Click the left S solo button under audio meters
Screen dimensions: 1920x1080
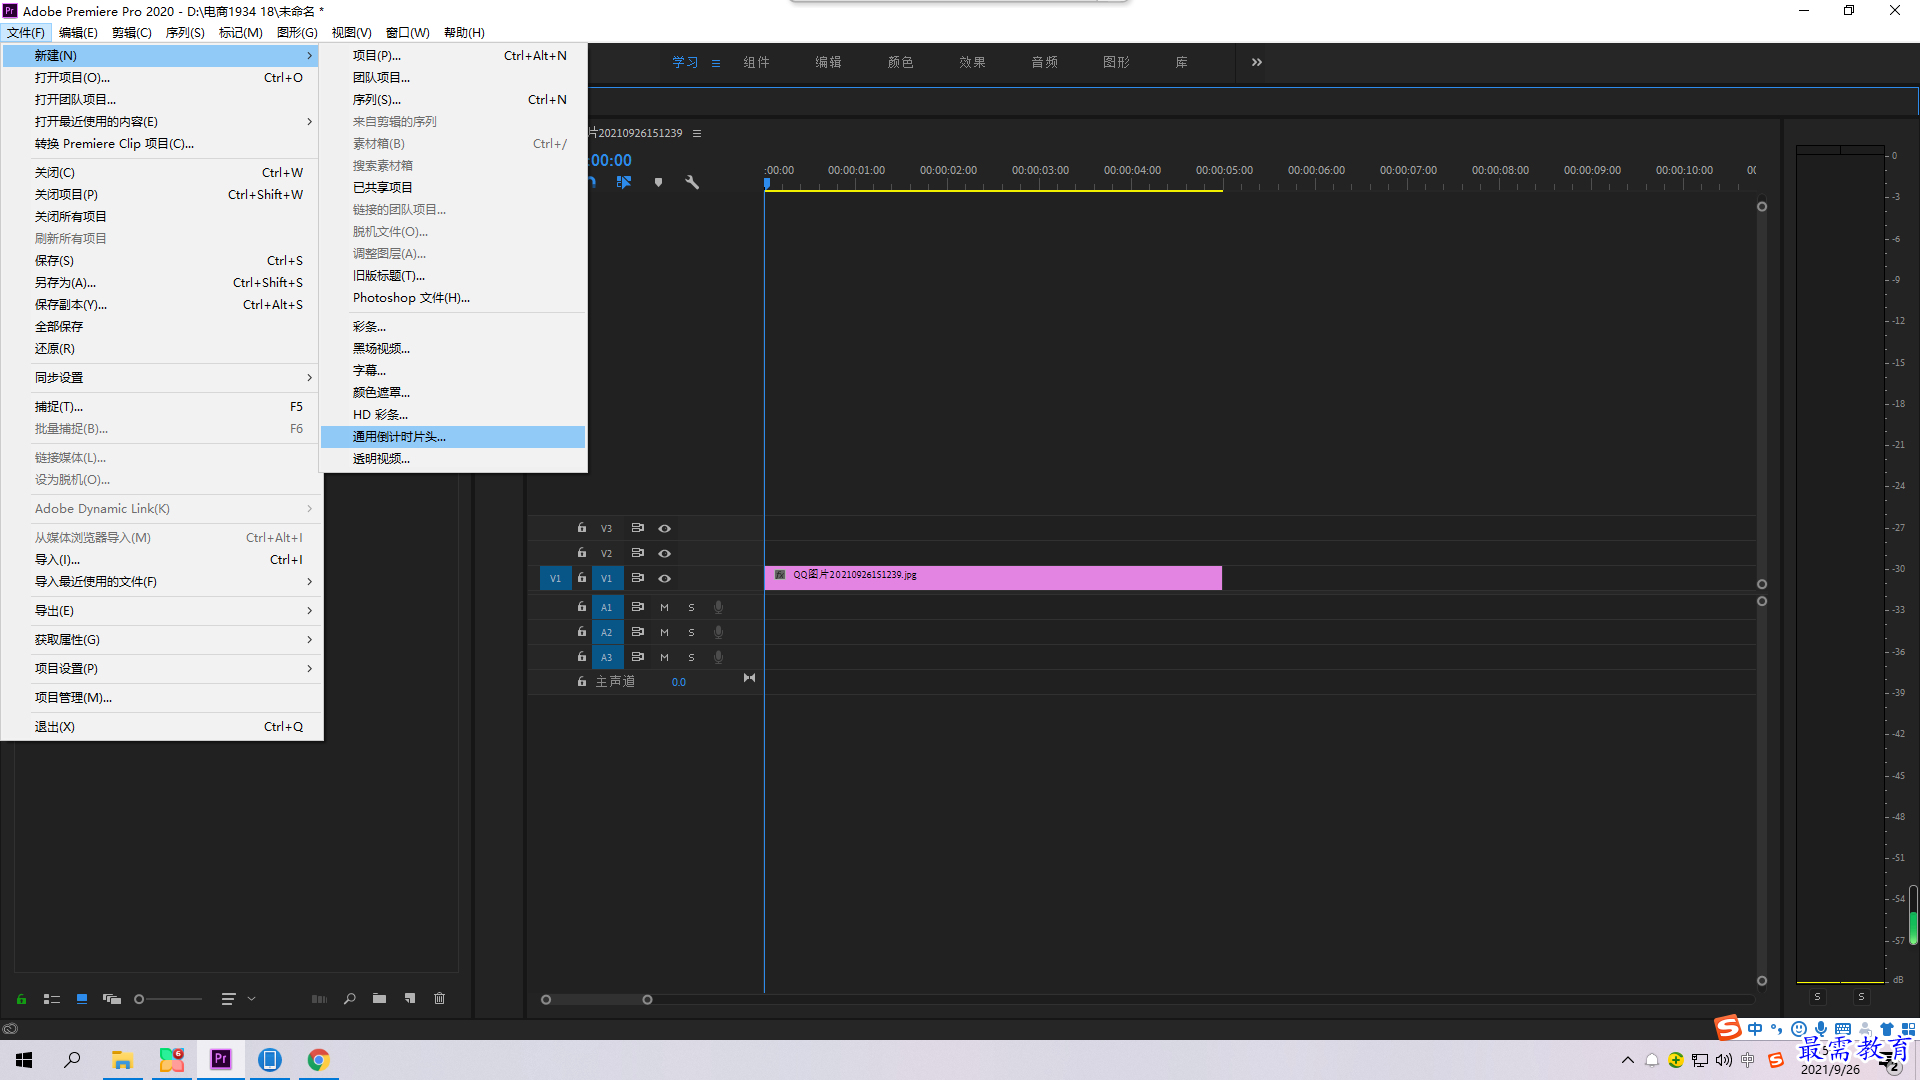point(1817,997)
